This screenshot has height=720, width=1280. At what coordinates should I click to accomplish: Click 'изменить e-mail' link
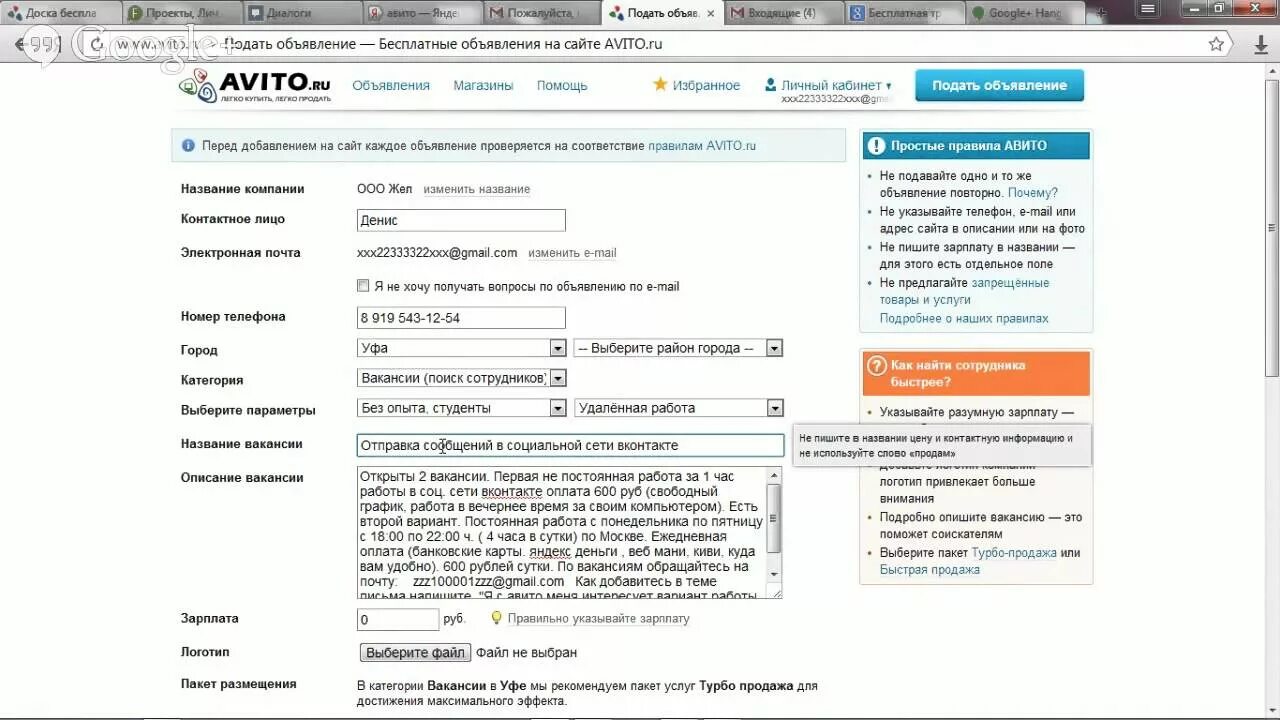[x=572, y=253]
